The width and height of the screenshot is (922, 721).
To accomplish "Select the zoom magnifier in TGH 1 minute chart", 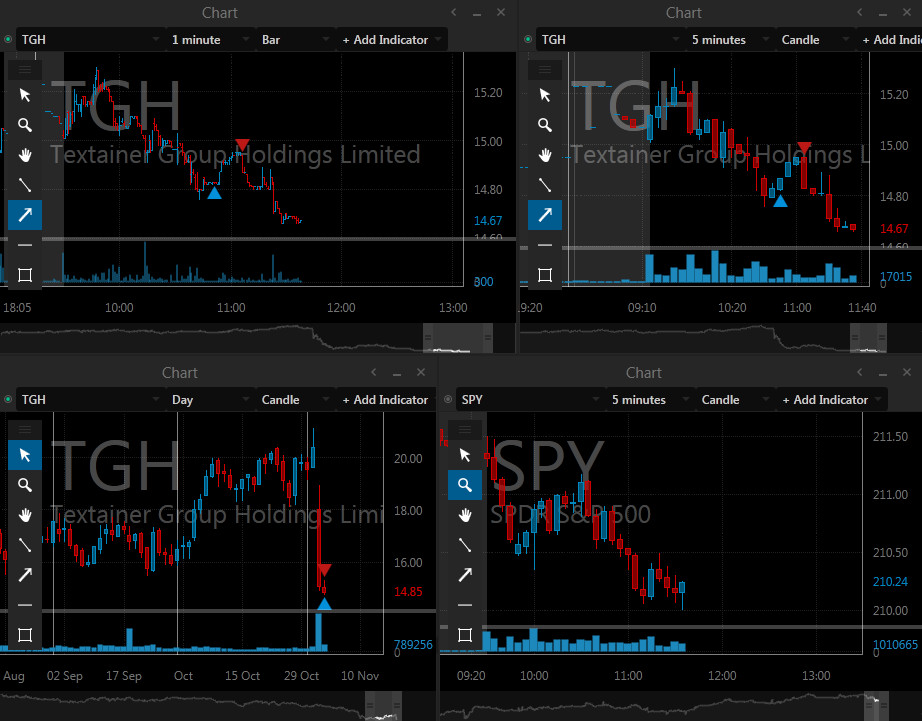I will point(25,125).
